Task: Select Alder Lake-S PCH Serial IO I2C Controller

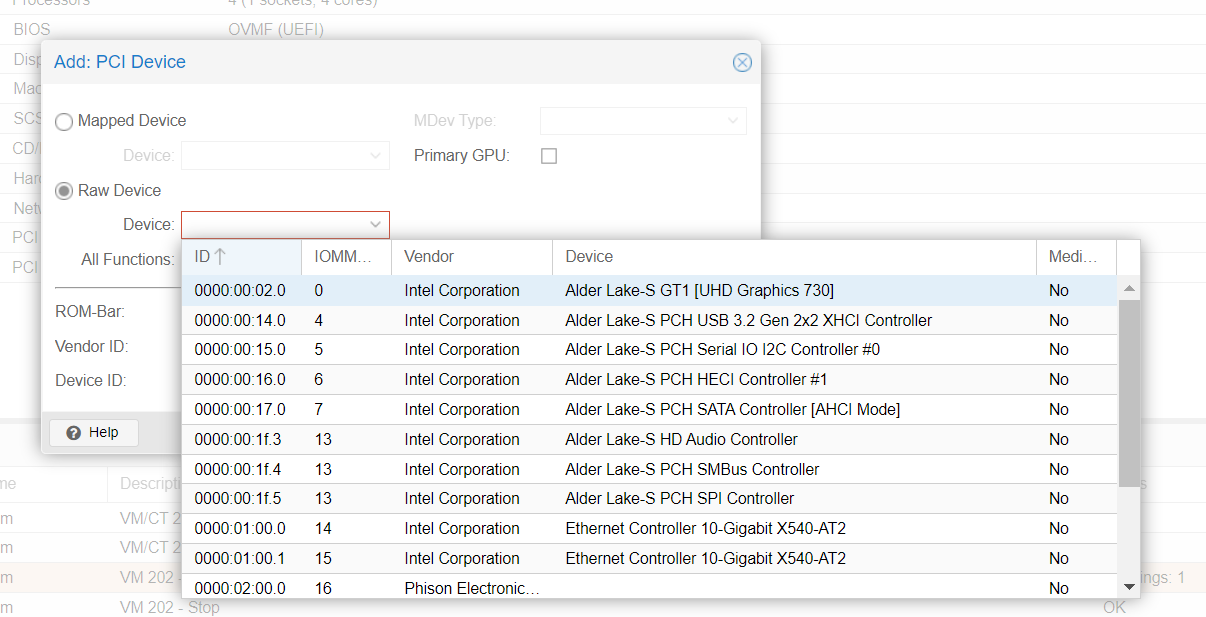Action: click(649, 350)
